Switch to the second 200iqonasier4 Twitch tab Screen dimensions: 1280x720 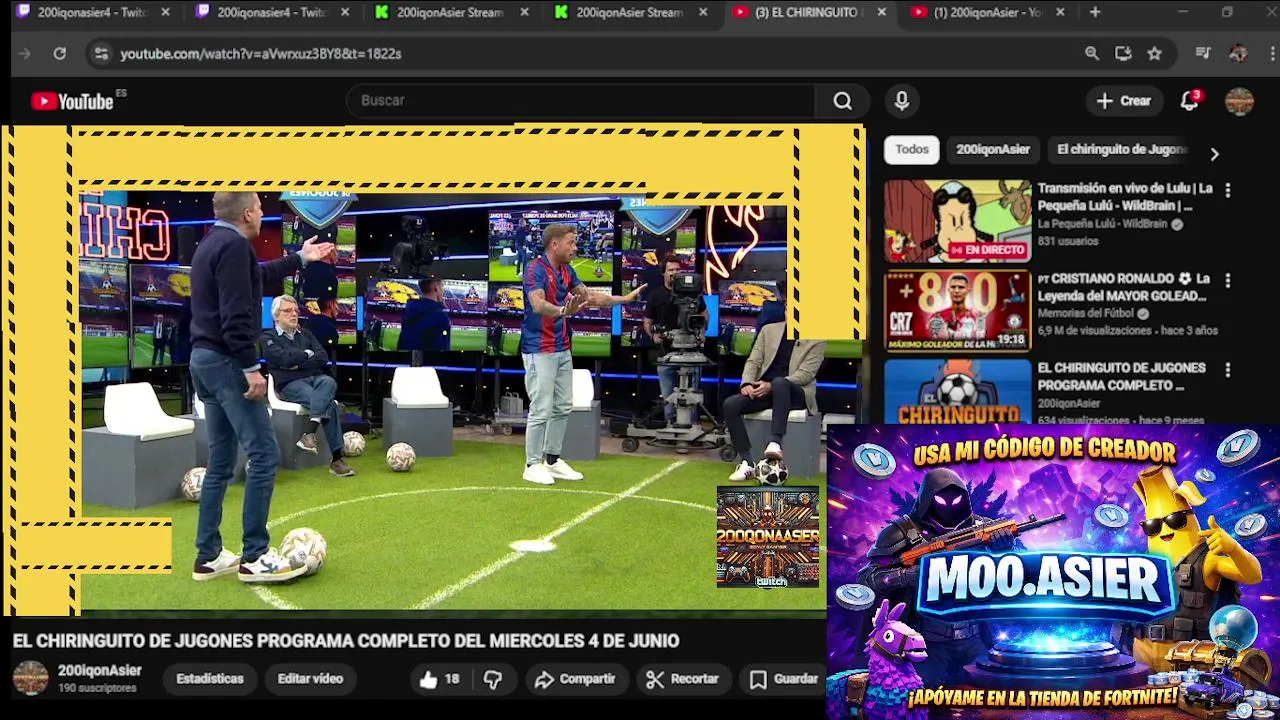click(272, 12)
